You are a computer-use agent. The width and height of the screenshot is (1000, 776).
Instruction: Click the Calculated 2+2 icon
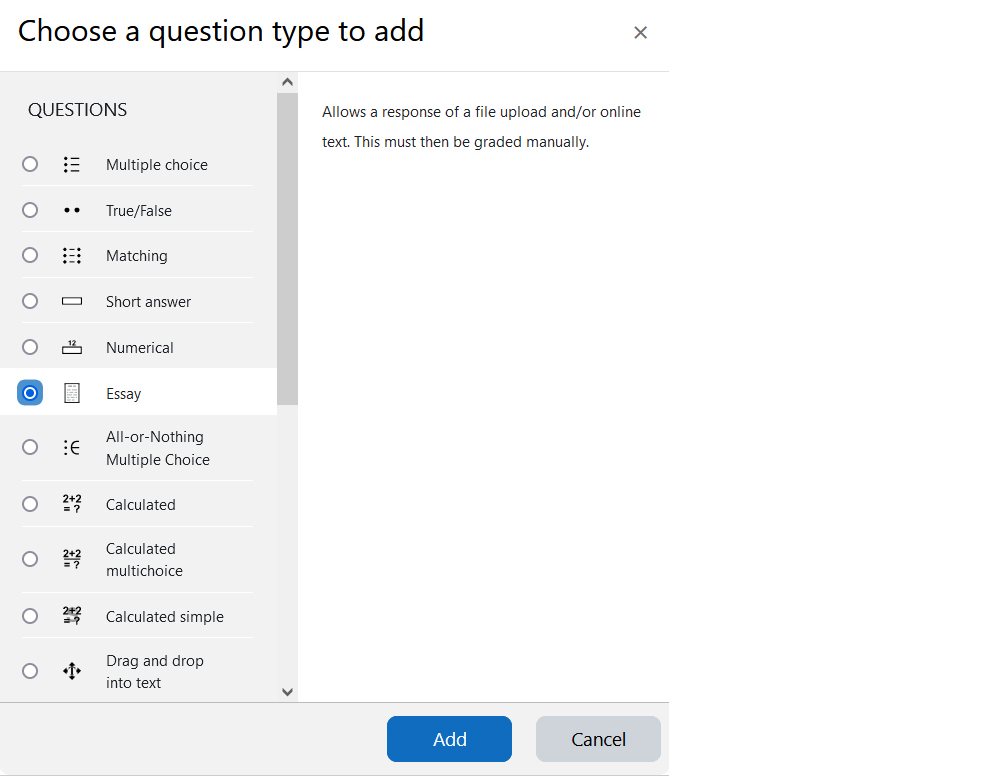coord(71,504)
